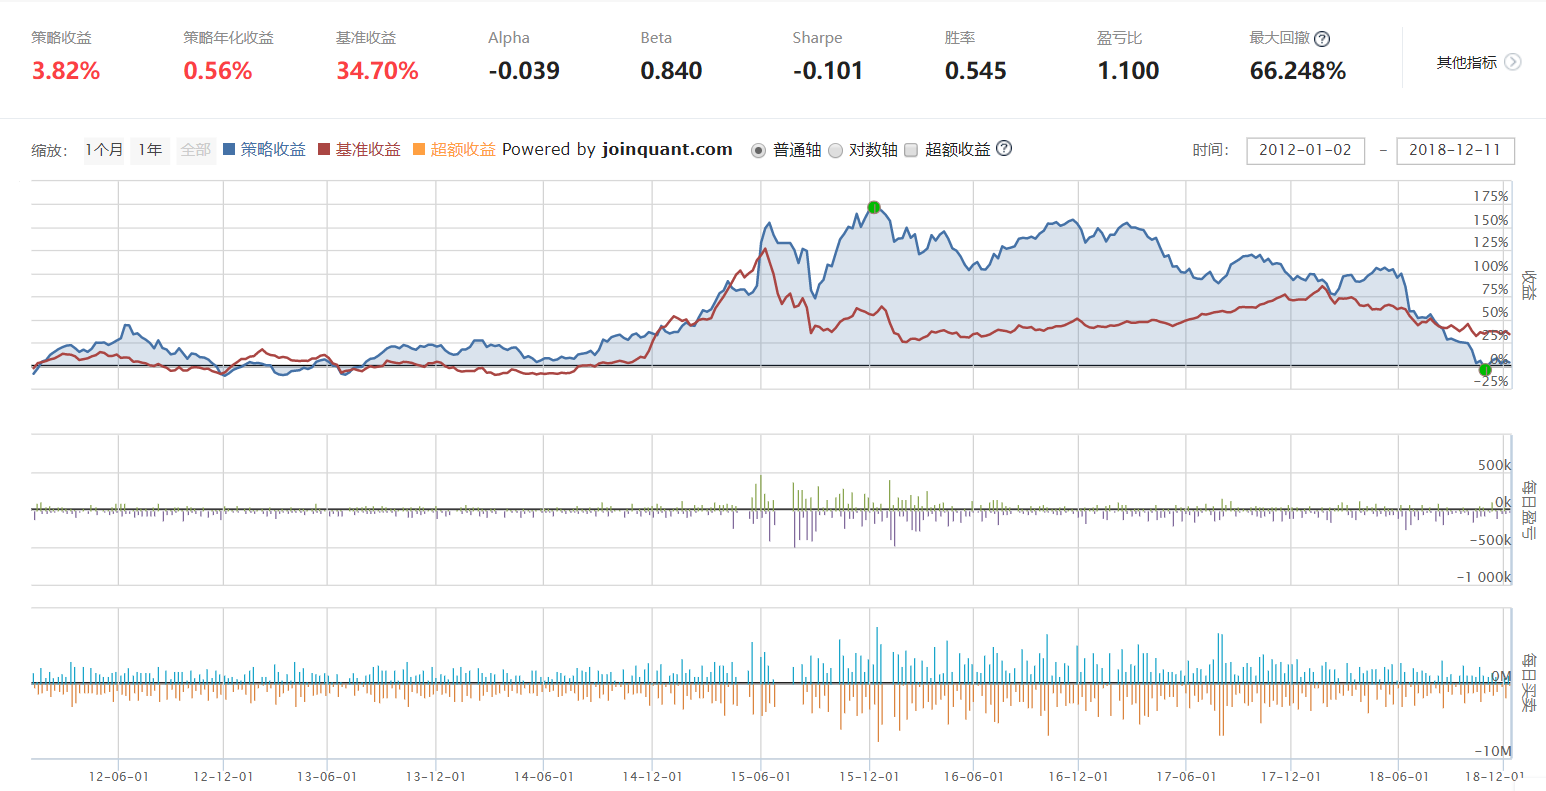Click the help icon next to 最大回撤
Screen dimensions: 1546x791
(1322, 39)
